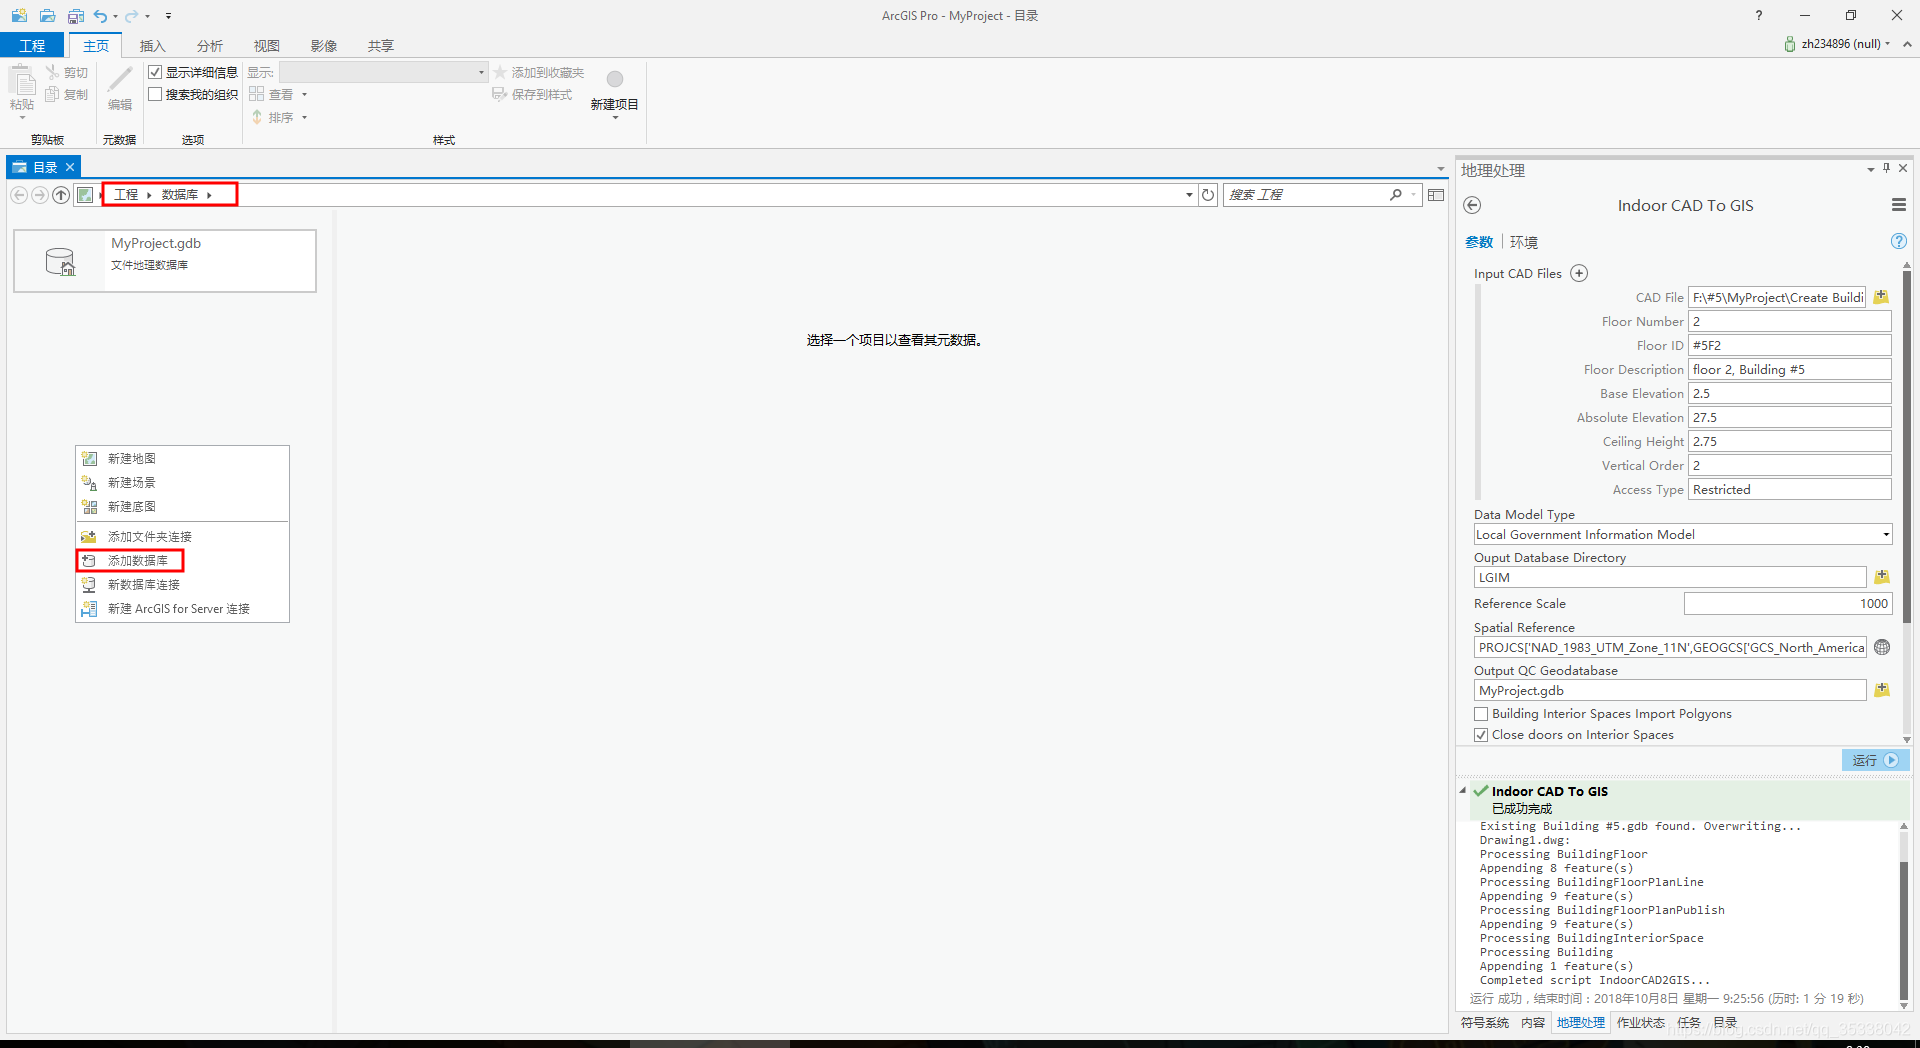Auto-hide pin the Geoprocessing pane

pos(1886,168)
